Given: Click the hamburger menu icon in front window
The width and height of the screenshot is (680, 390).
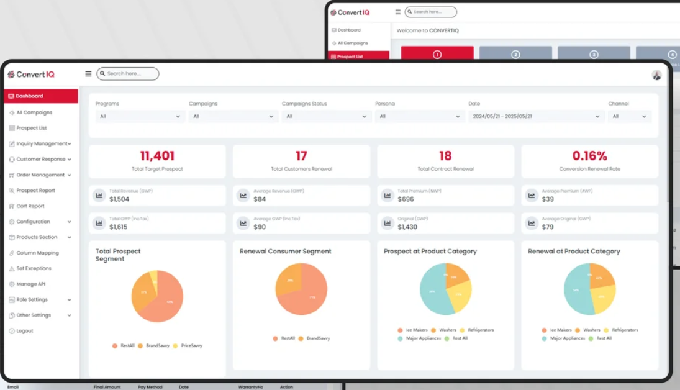Looking at the screenshot, I should pyautogui.click(x=88, y=74).
